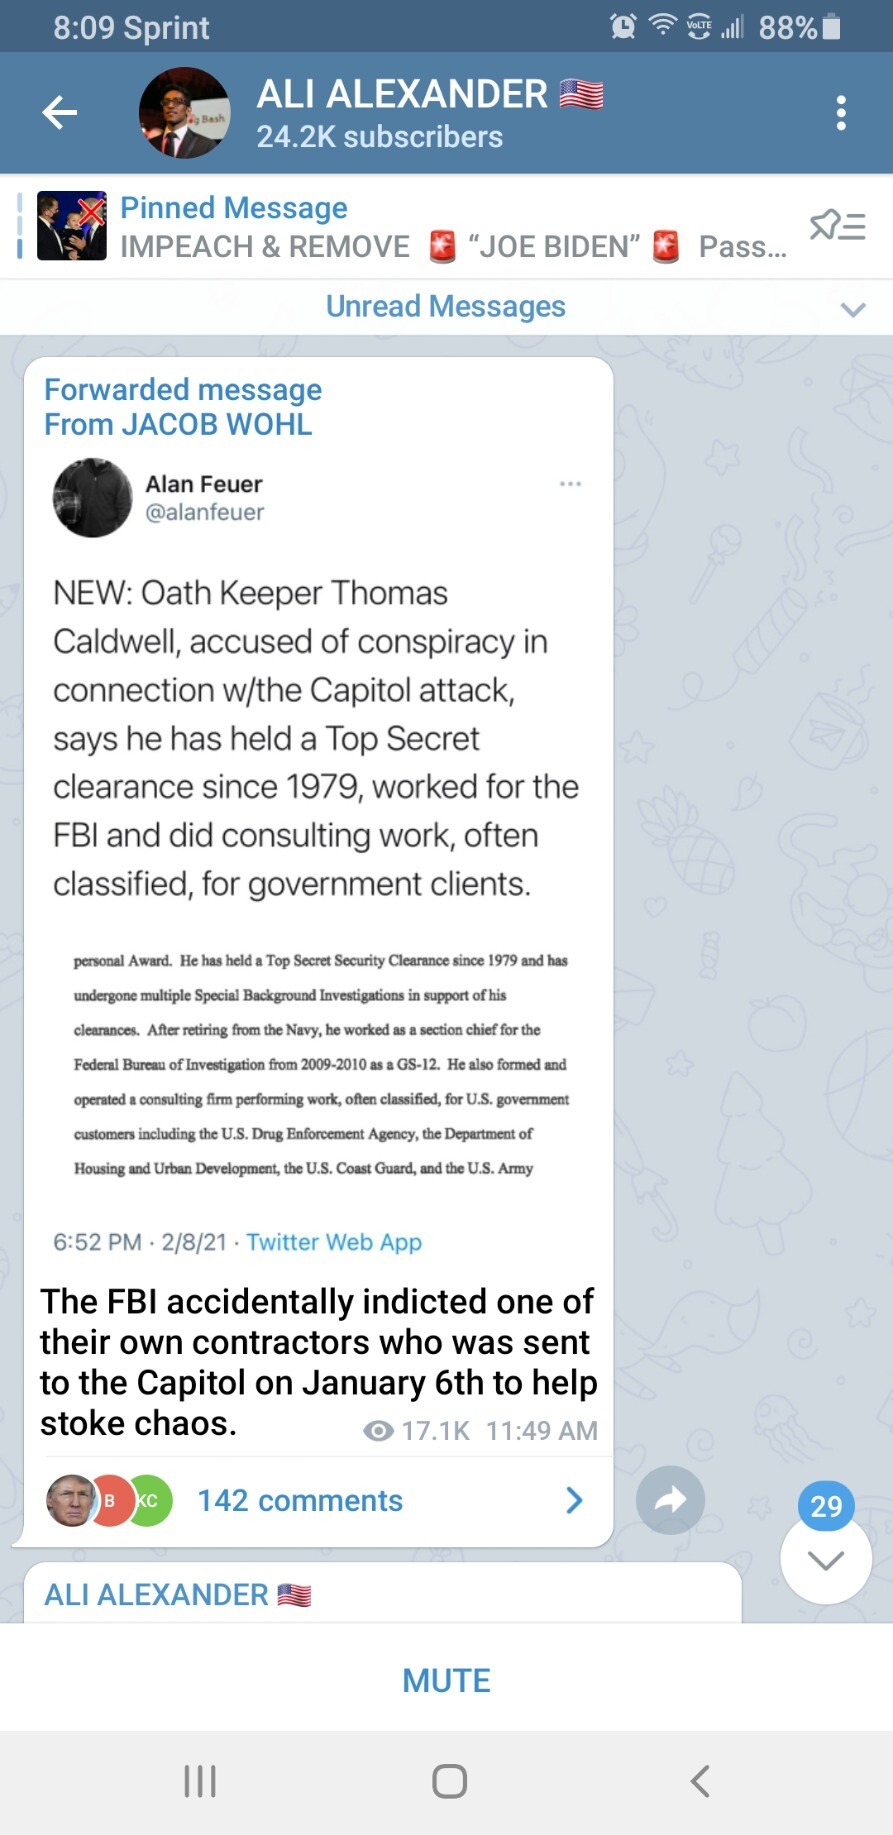
Task: Open the 142 comments link
Action: click(300, 1500)
